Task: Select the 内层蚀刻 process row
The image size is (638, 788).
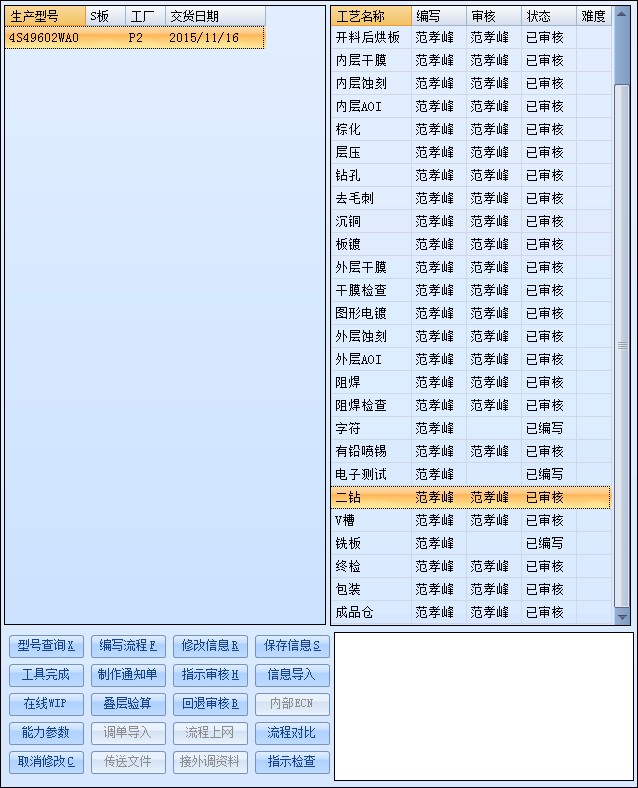Action: (471, 83)
